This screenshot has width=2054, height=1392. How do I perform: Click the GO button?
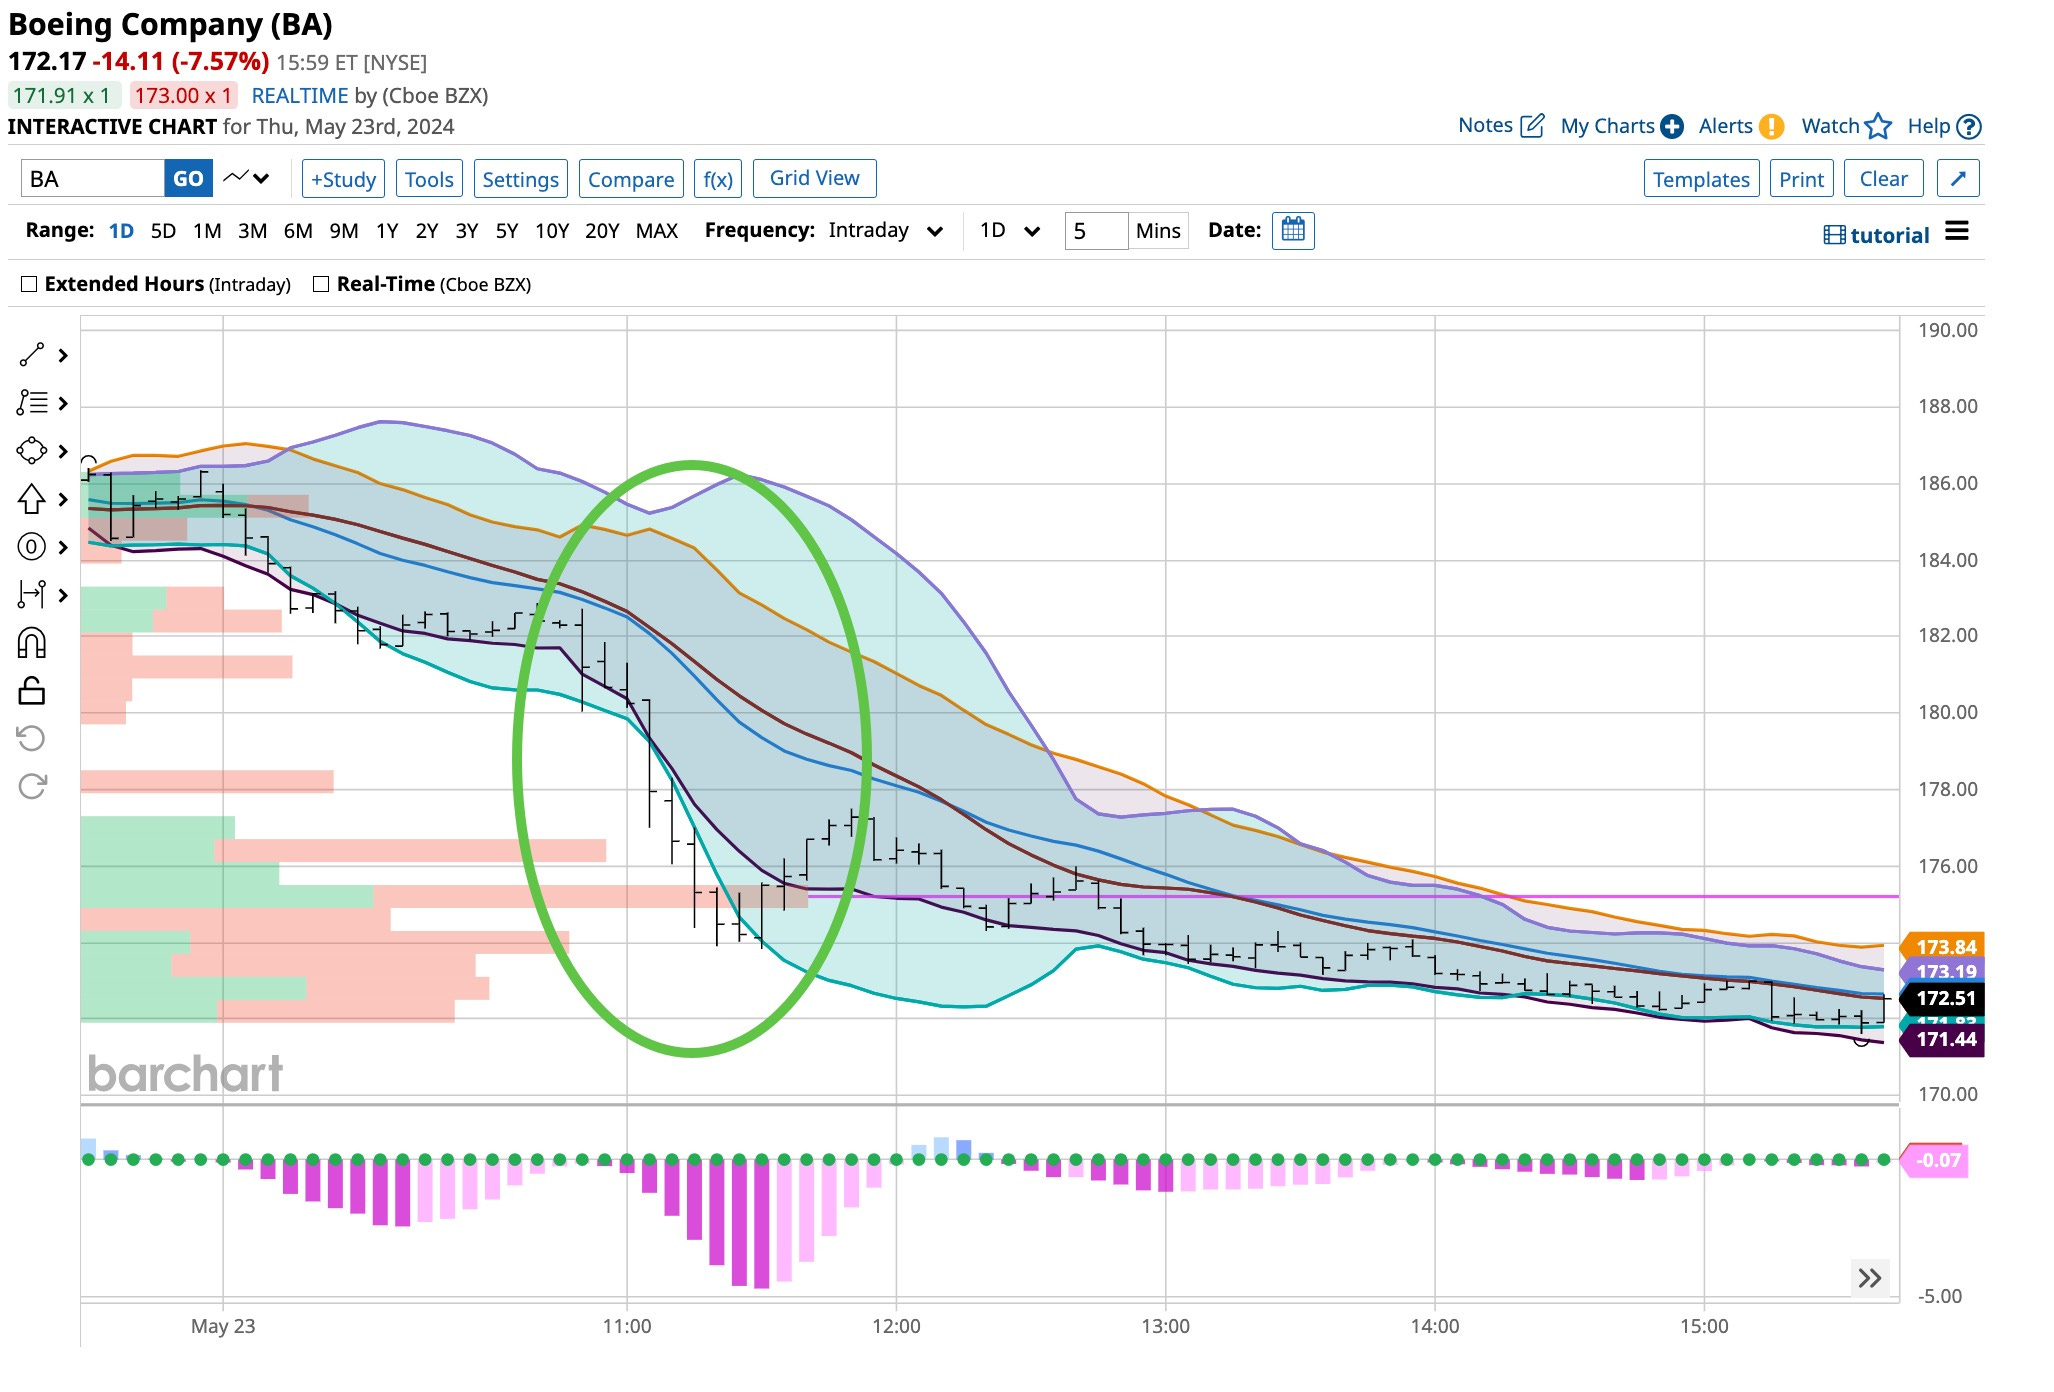[188, 178]
